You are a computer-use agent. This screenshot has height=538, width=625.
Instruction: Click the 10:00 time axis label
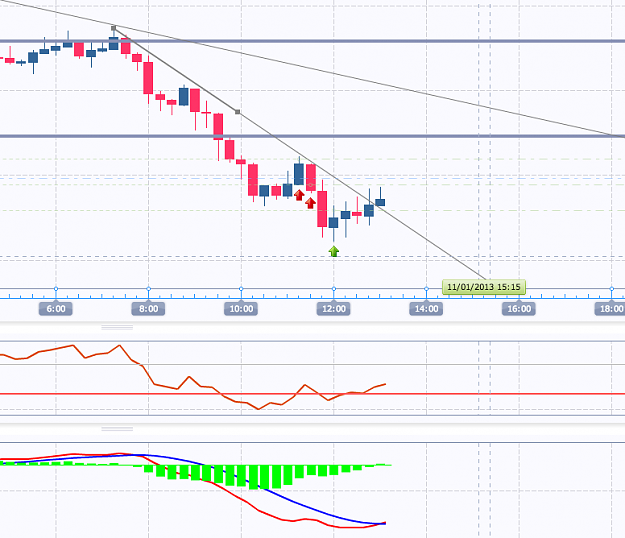tap(241, 309)
